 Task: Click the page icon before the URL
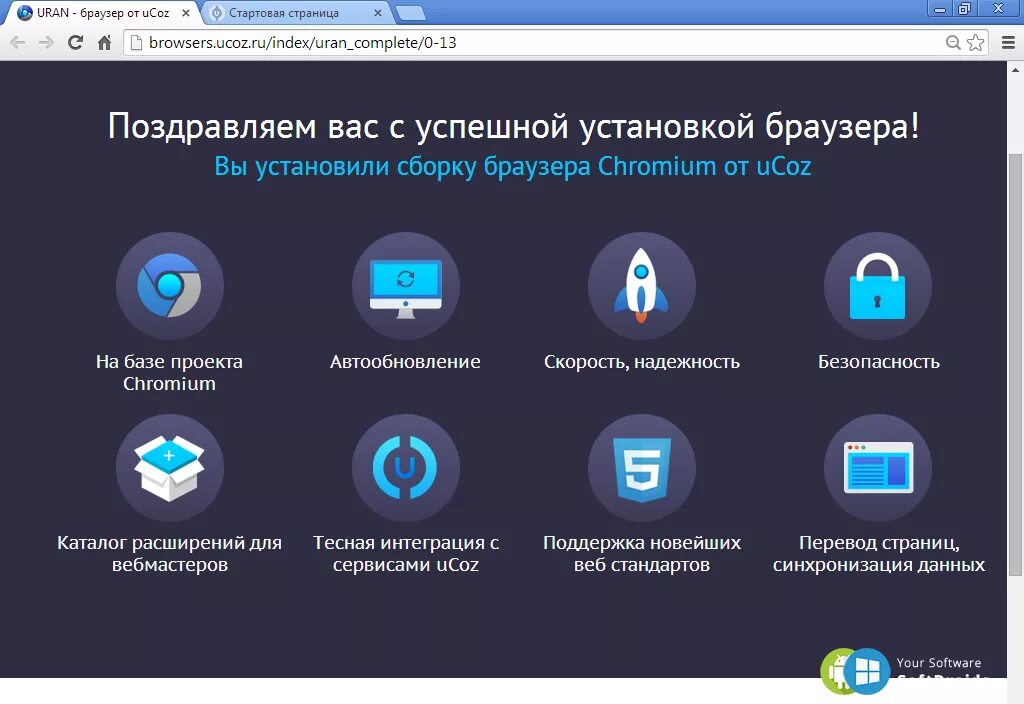(x=136, y=42)
